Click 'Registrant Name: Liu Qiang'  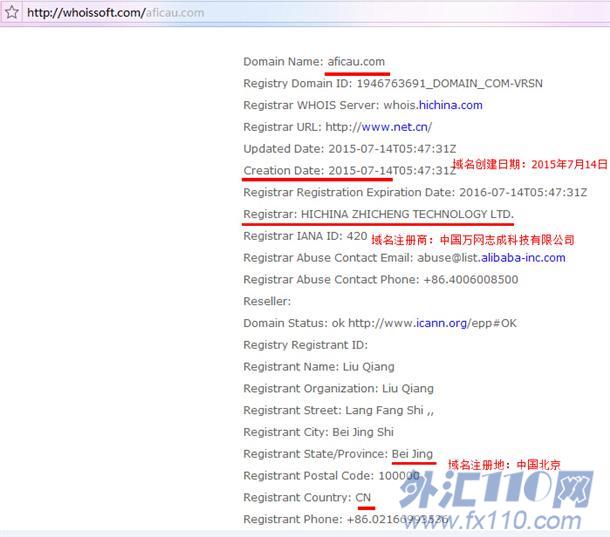(319, 367)
